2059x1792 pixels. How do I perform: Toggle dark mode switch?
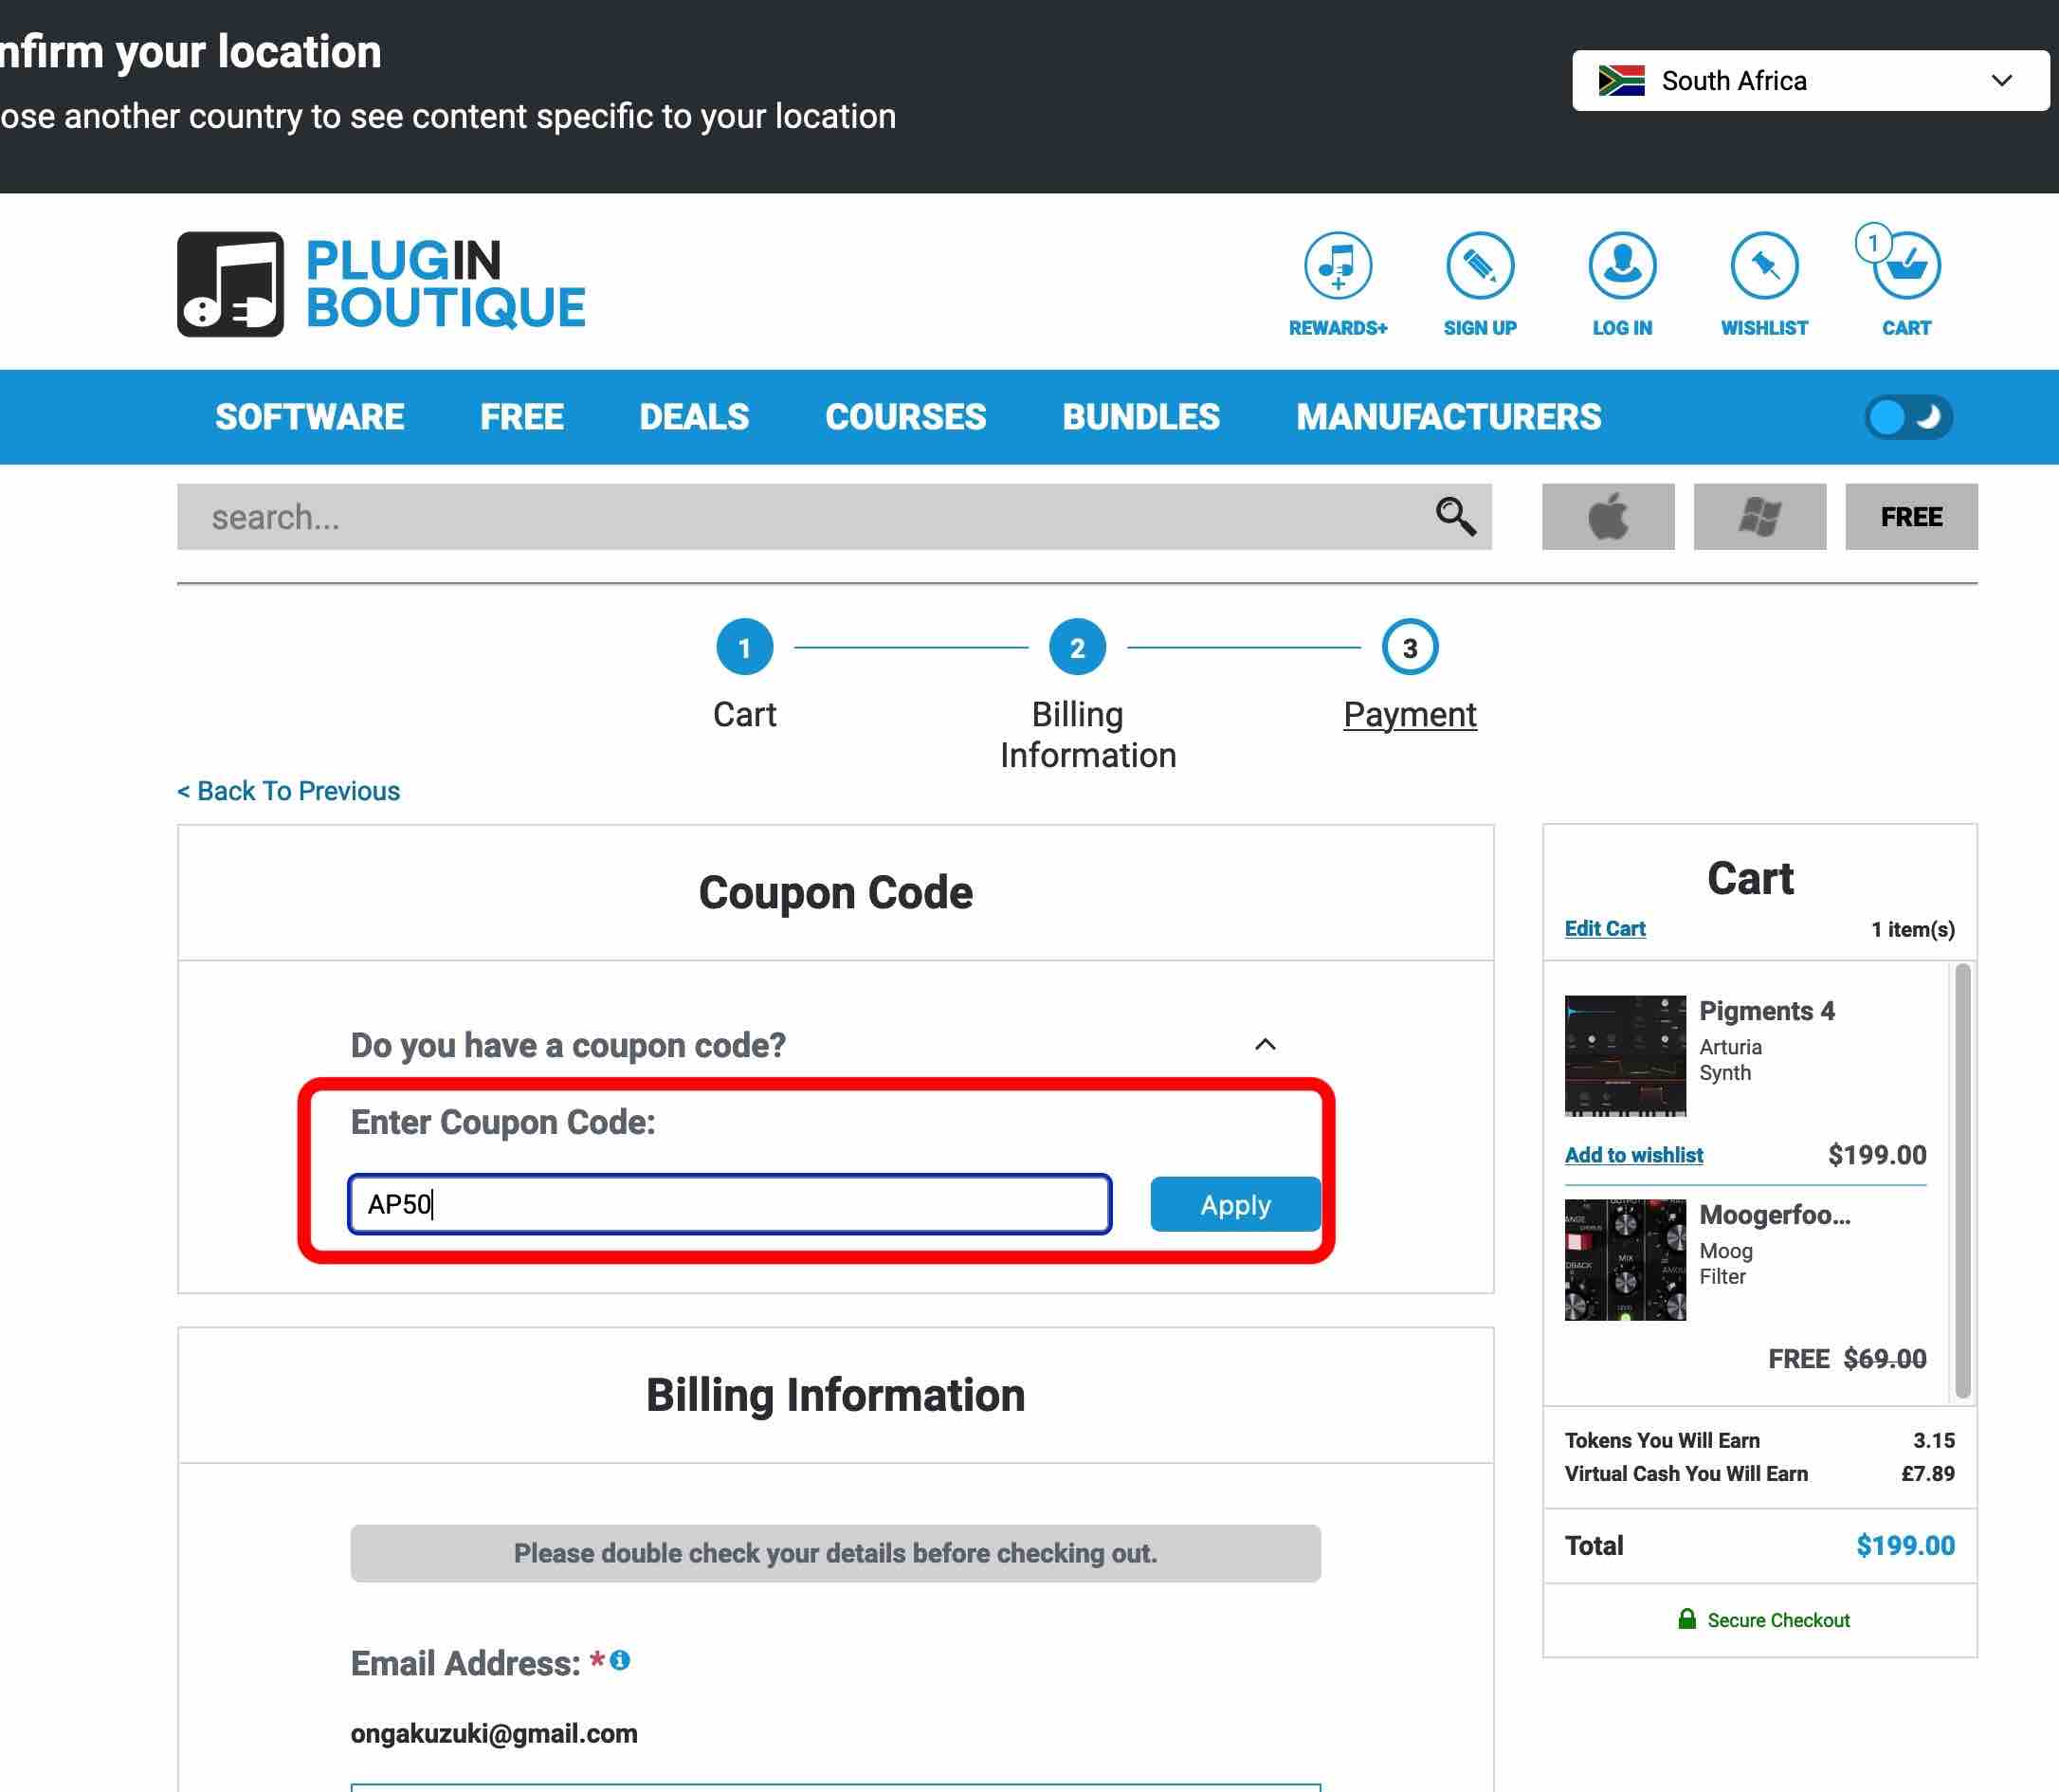click(x=1907, y=417)
